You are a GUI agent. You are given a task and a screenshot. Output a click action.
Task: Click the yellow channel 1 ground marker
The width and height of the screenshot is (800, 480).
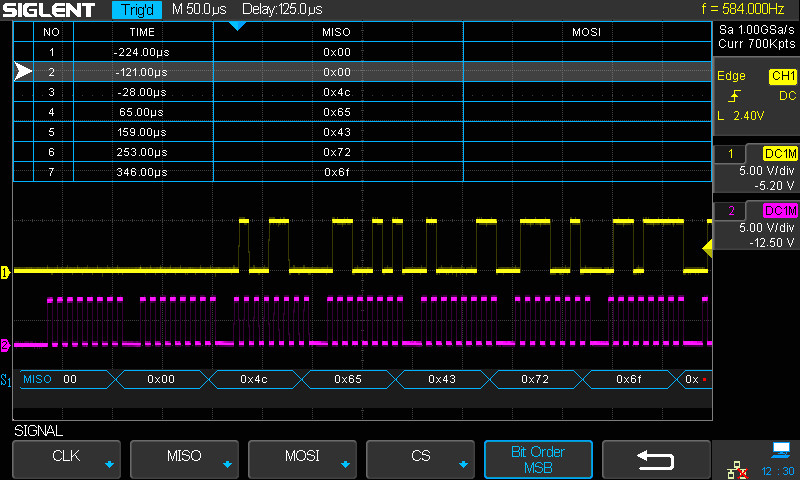click(x=5, y=271)
